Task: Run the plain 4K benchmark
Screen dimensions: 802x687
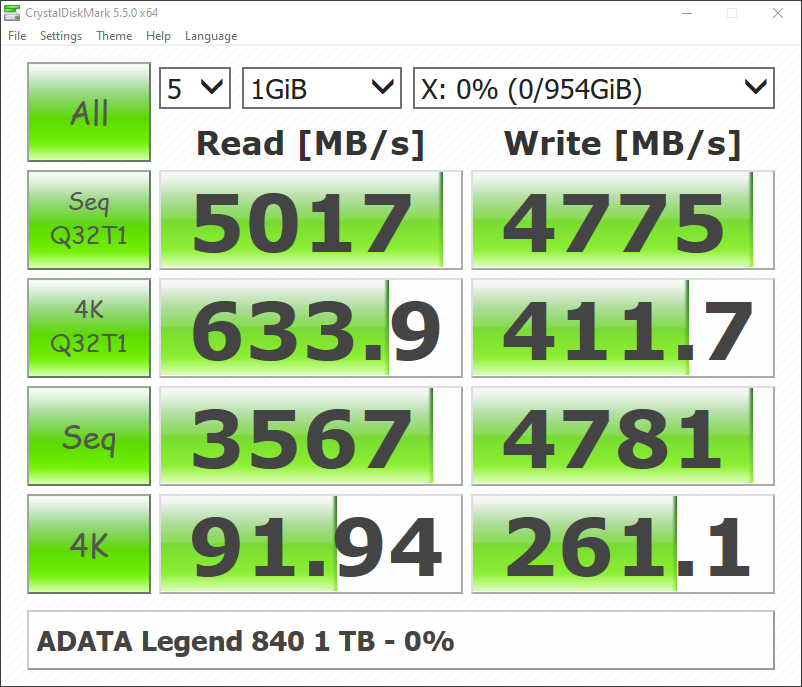Action: click(89, 544)
